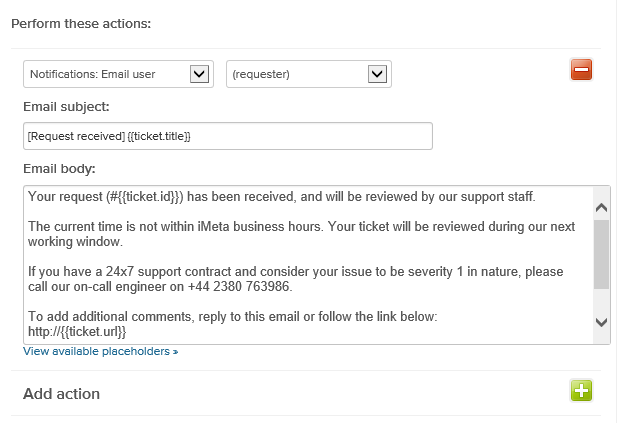Click the email body scrollbar thumb
Viewport: 622px width, 423px height.
pyautogui.click(x=601, y=254)
